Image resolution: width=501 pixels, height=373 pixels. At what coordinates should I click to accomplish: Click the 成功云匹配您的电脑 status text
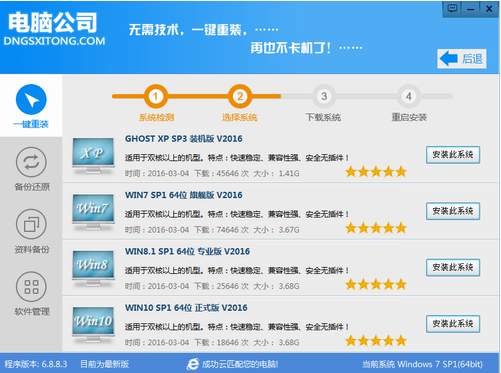pos(240,364)
